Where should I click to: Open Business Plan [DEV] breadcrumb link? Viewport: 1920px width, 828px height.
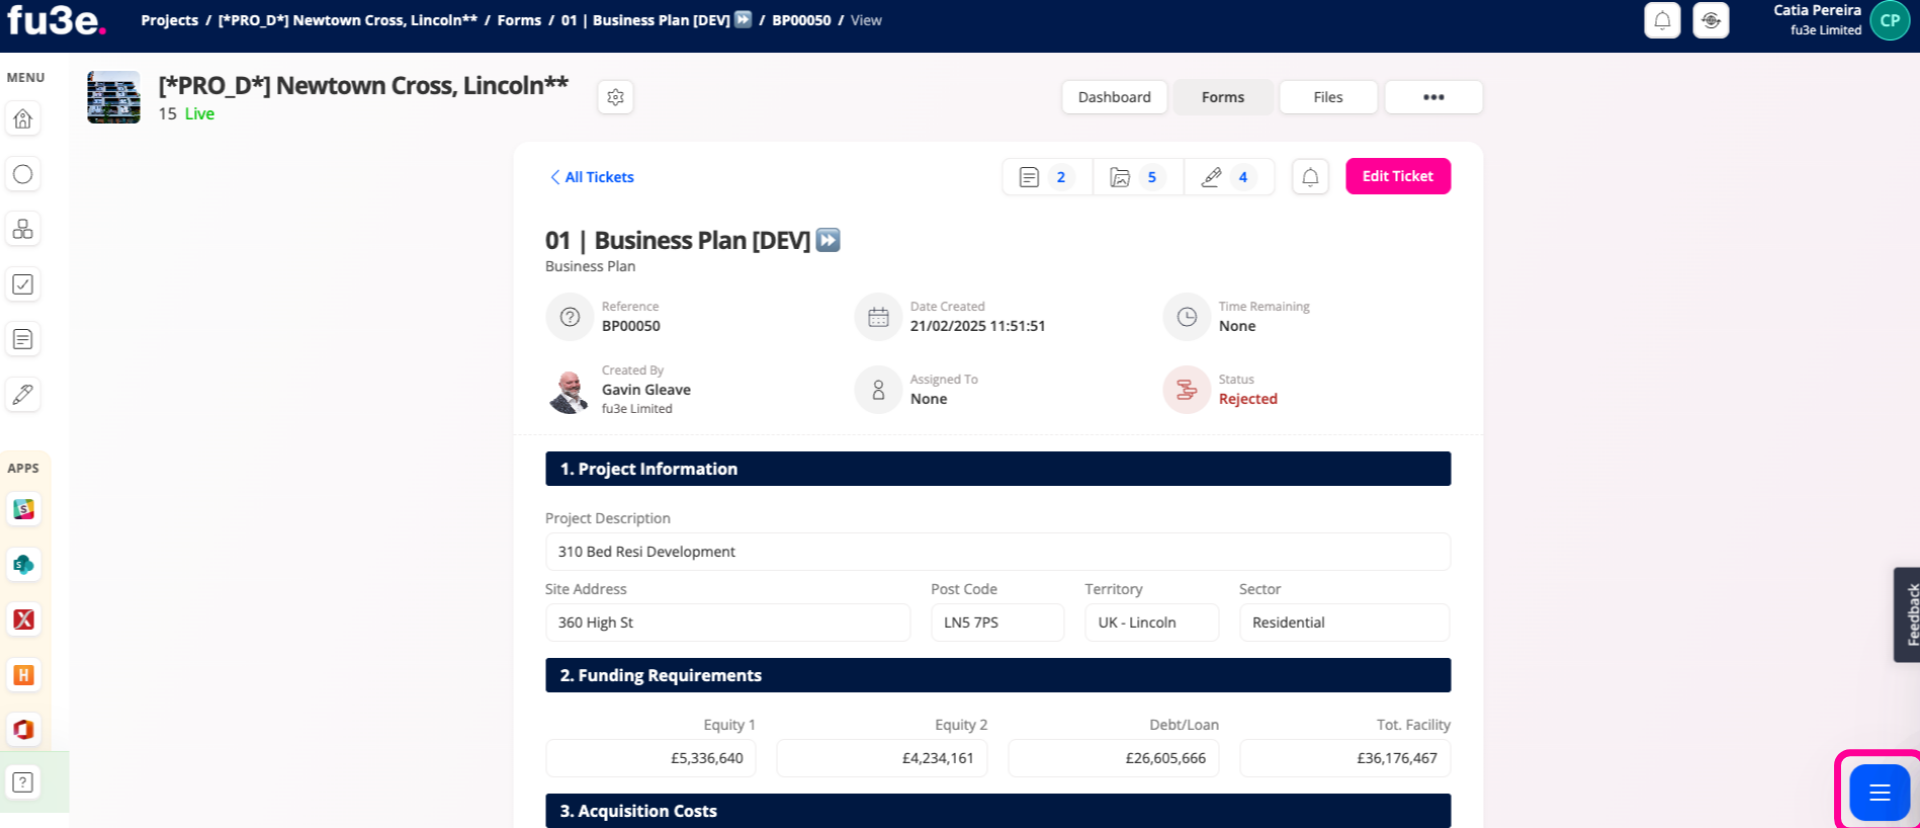coord(656,20)
